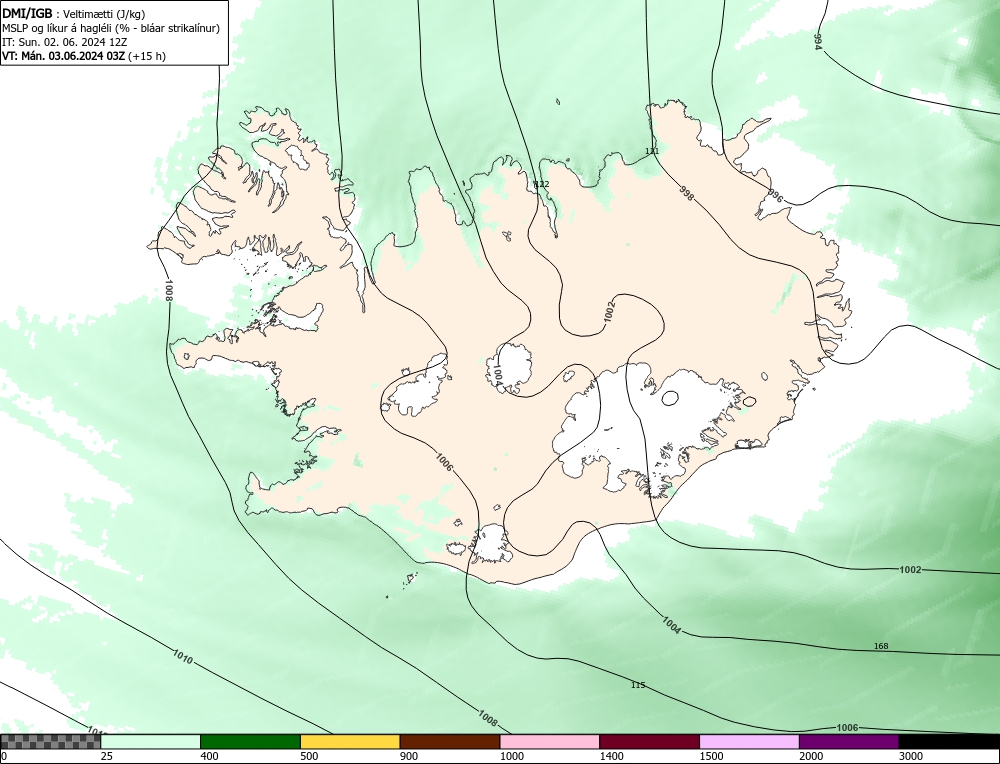Select the light green 25–400 legend swatch

click(151, 741)
